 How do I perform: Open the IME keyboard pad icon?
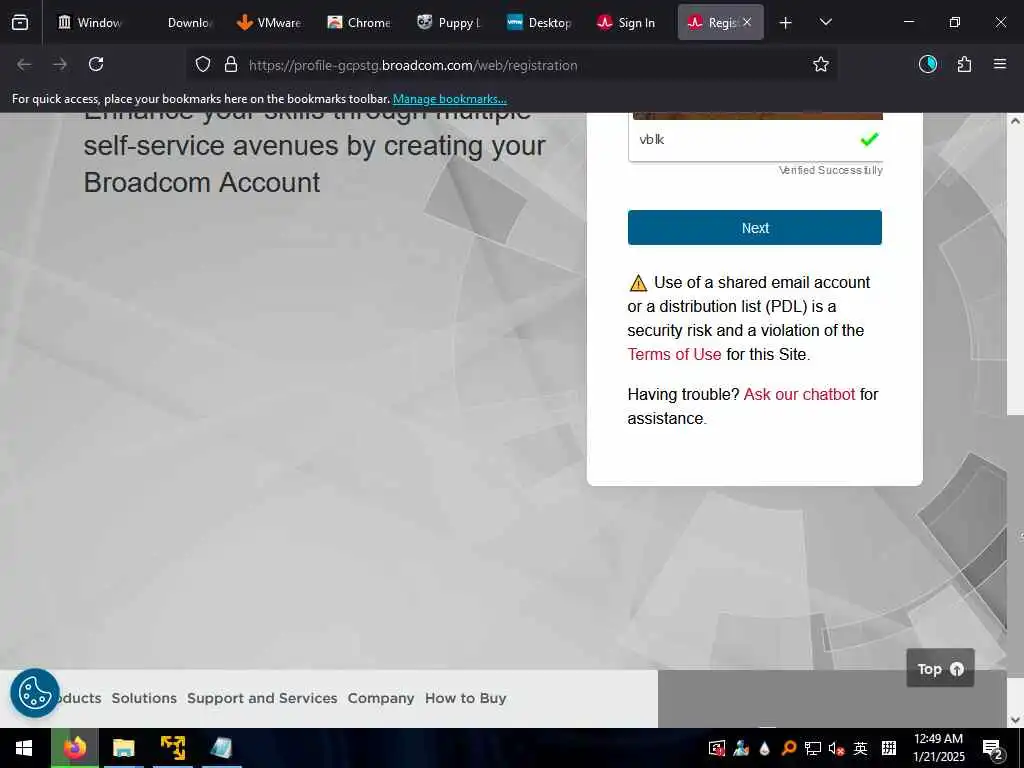pyautogui.click(x=889, y=748)
